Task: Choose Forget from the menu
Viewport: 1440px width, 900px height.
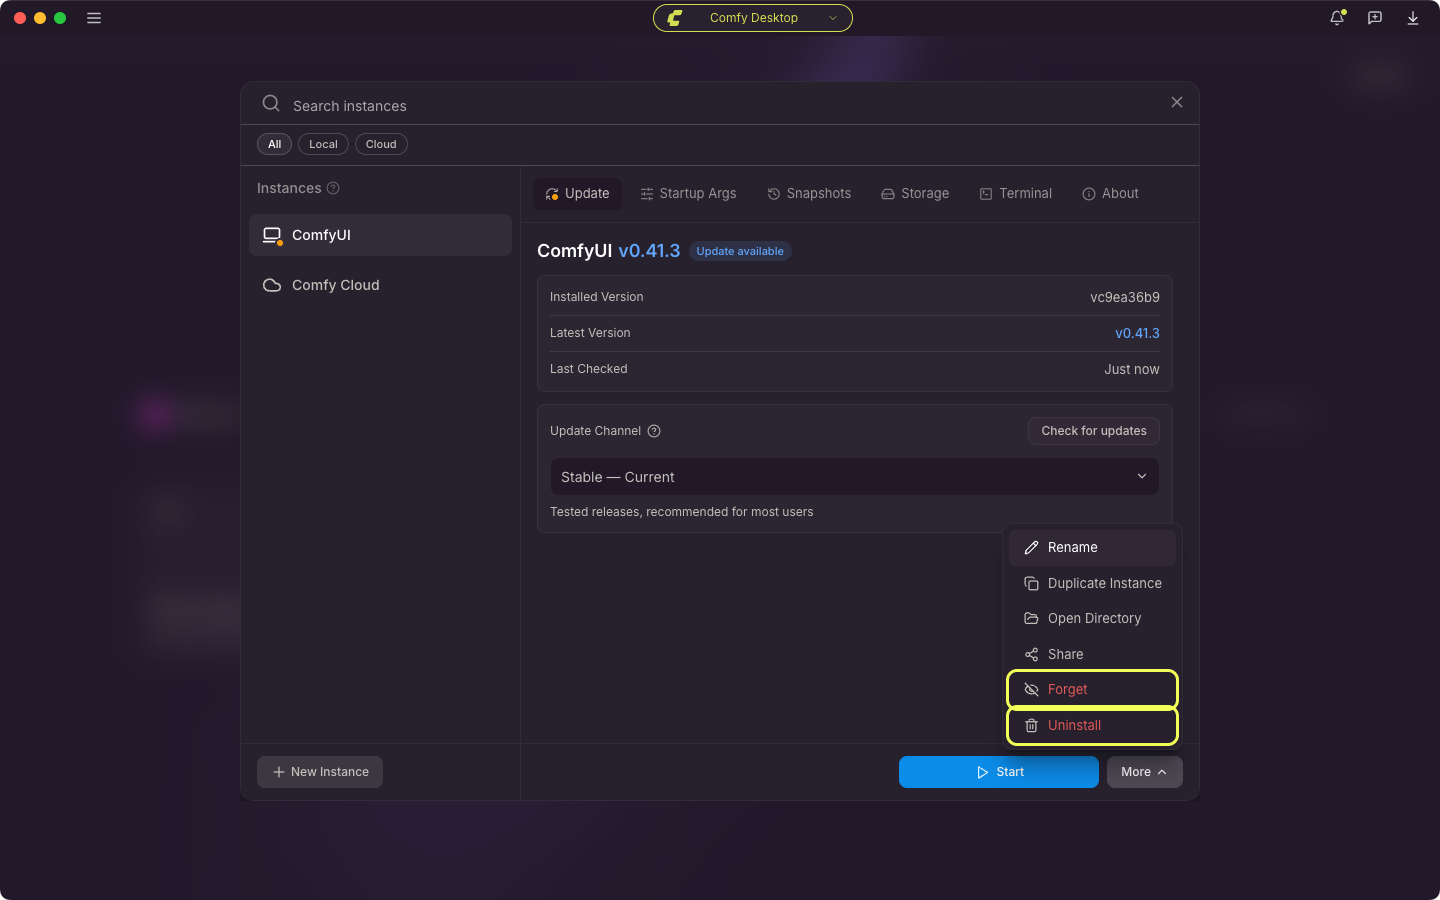Action: point(1092,690)
